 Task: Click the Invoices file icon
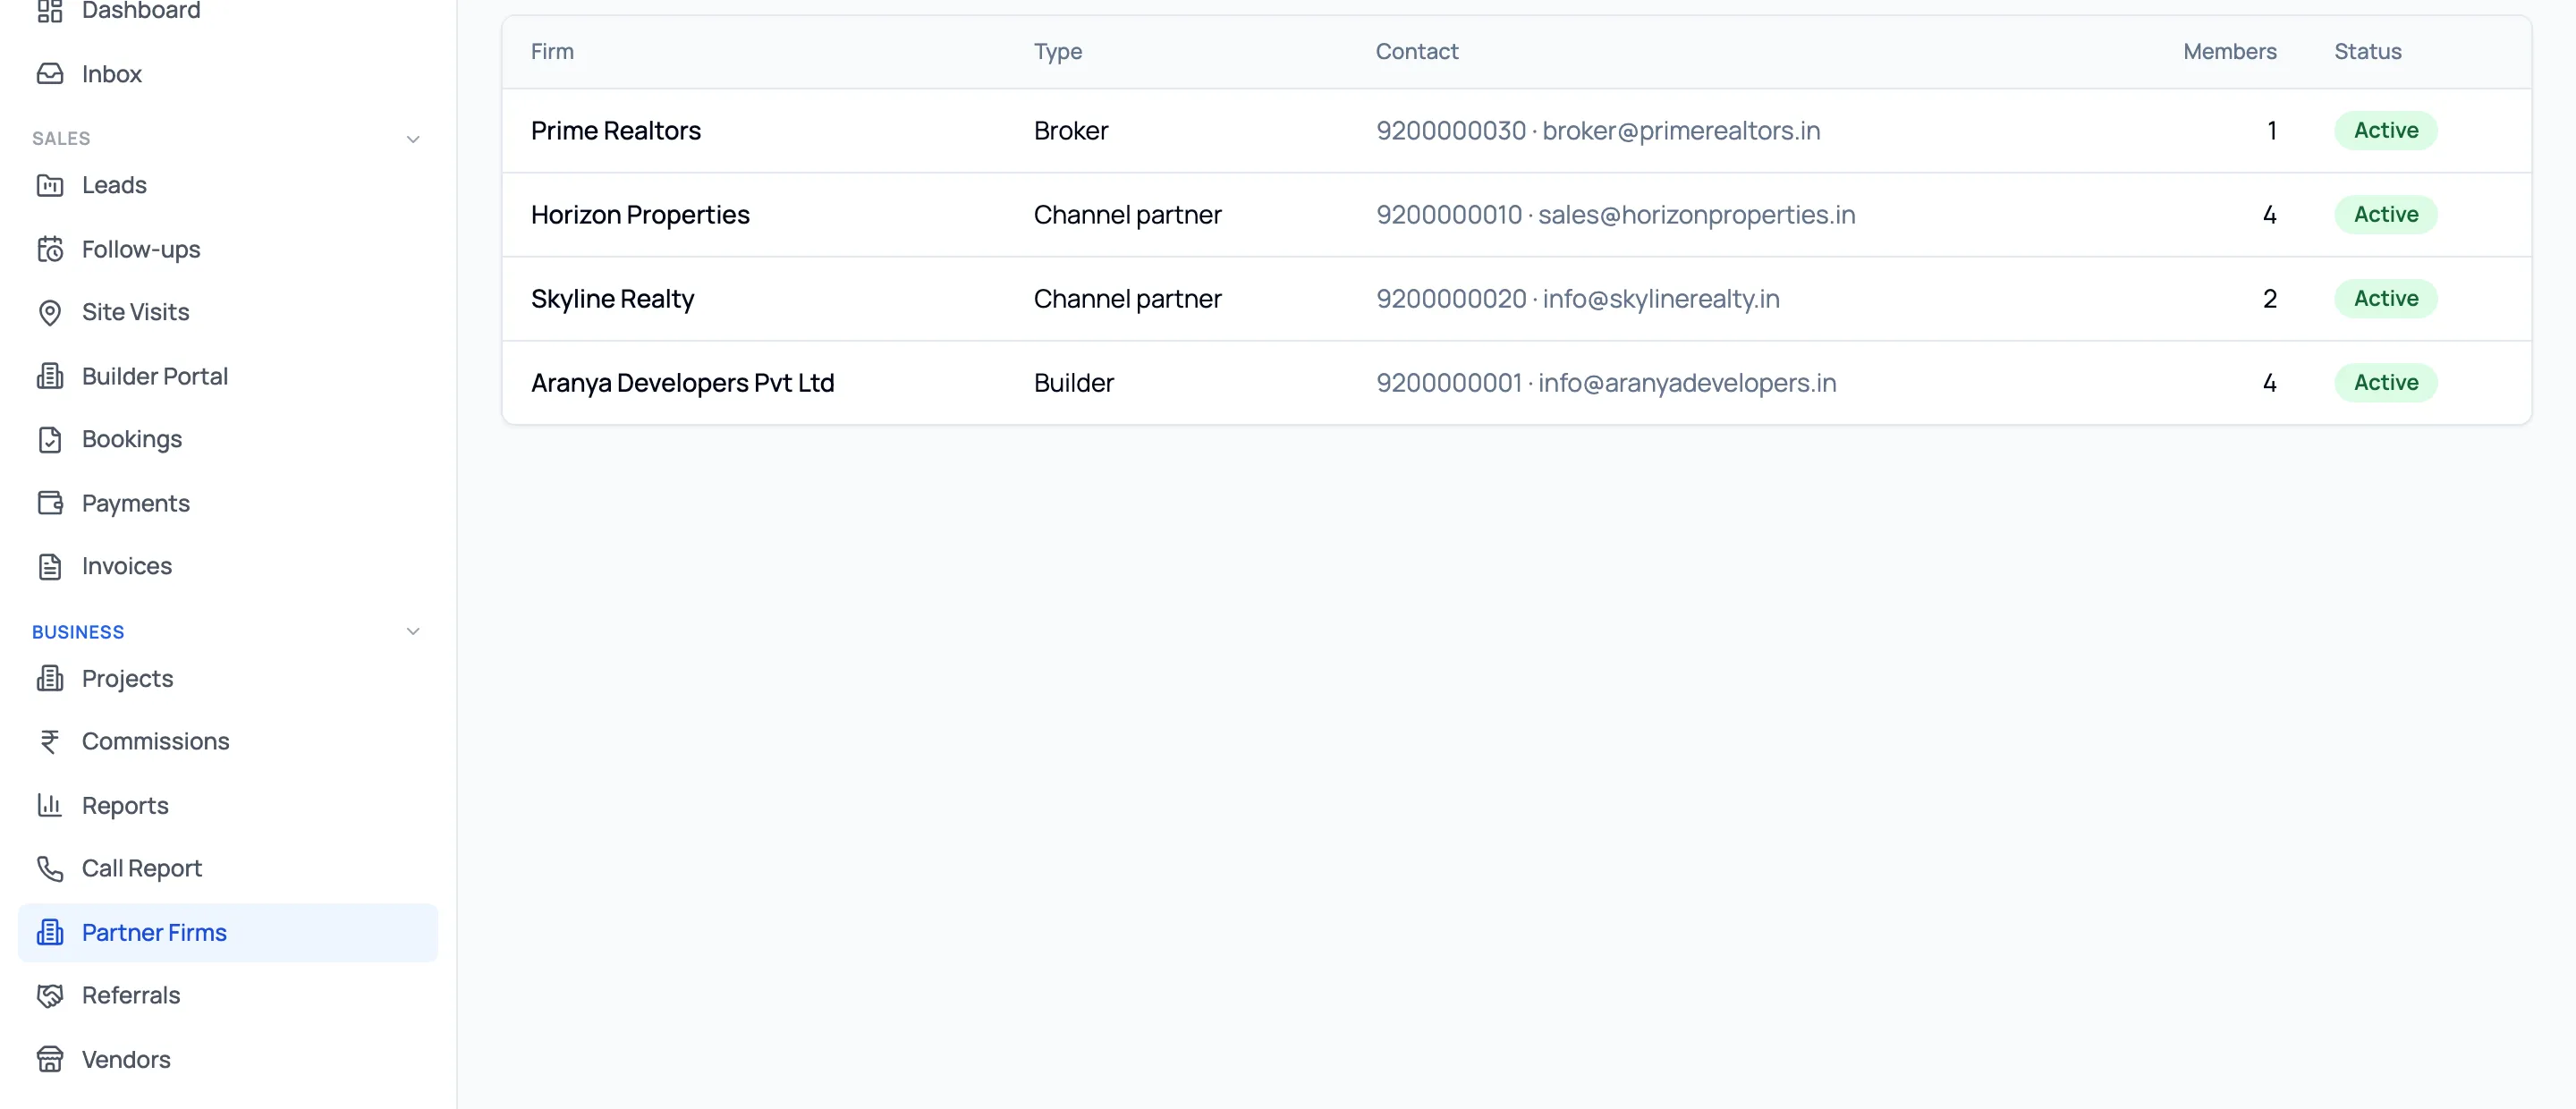50,566
